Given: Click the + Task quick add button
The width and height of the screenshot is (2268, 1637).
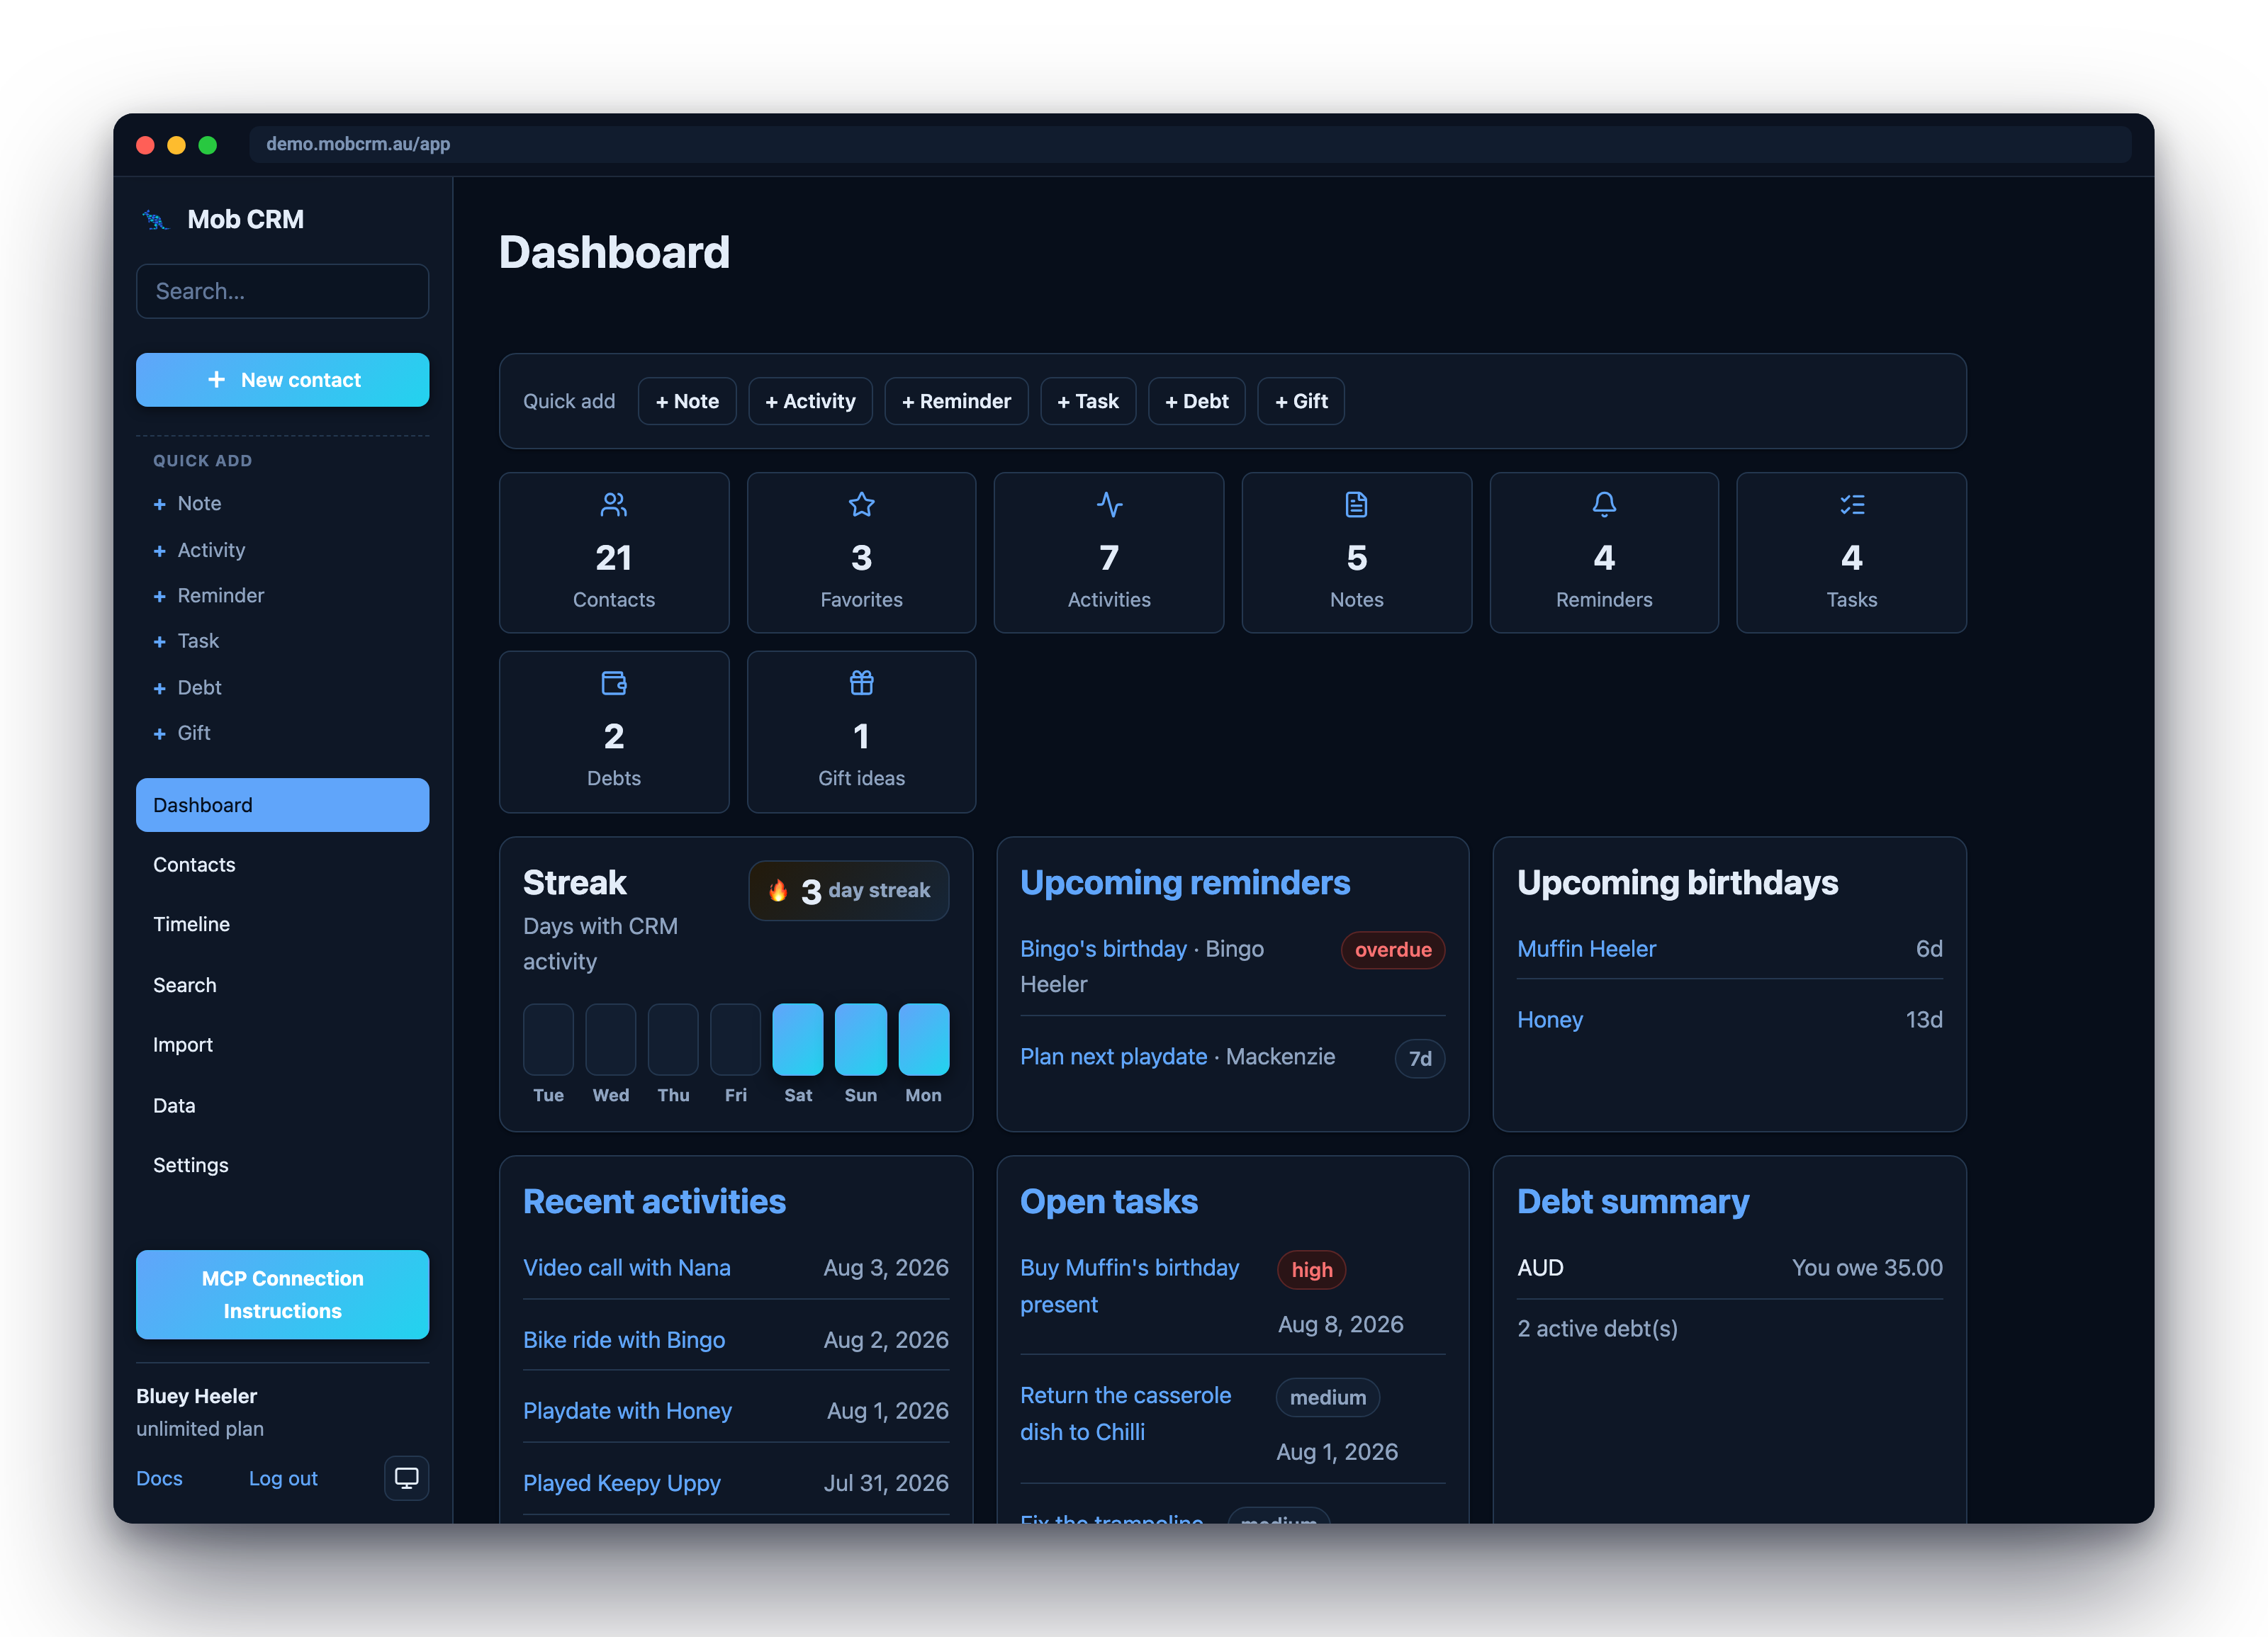Looking at the screenshot, I should tap(1088, 401).
